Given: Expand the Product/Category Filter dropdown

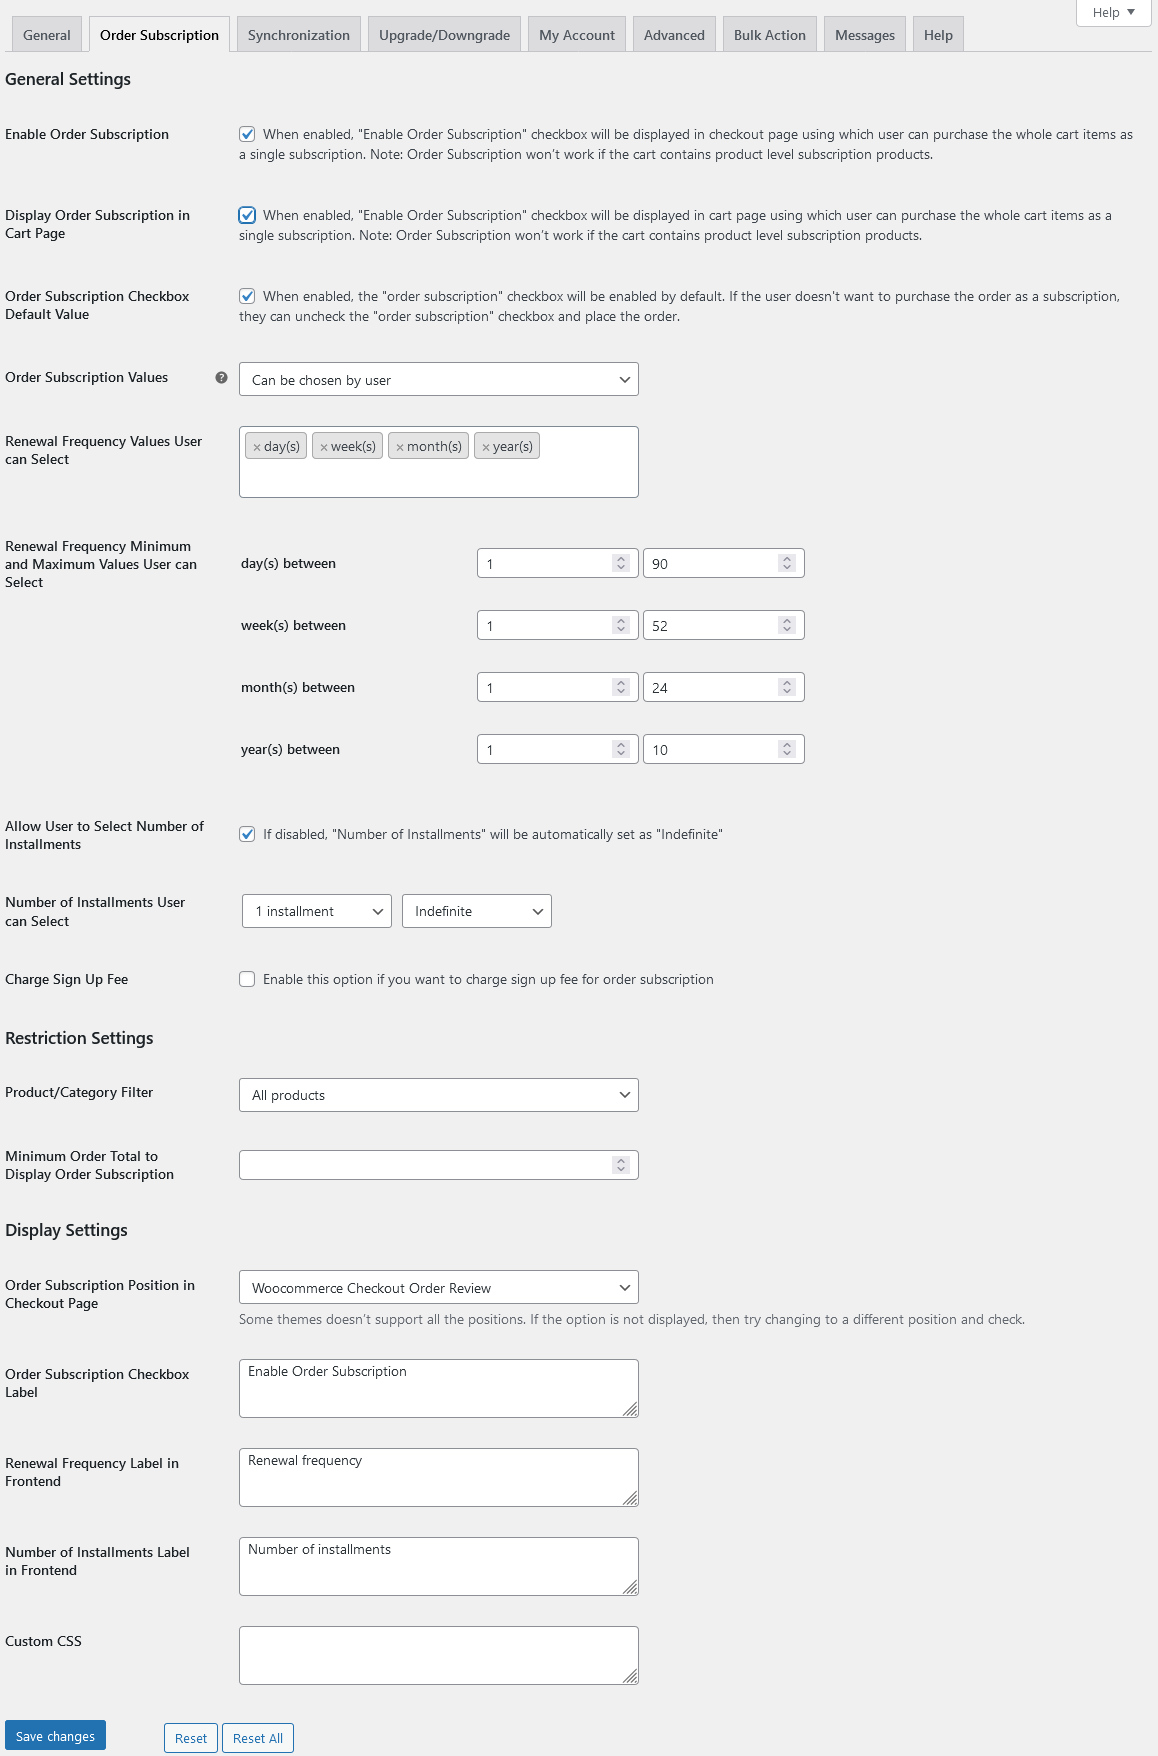Looking at the screenshot, I should coord(438,1095).
